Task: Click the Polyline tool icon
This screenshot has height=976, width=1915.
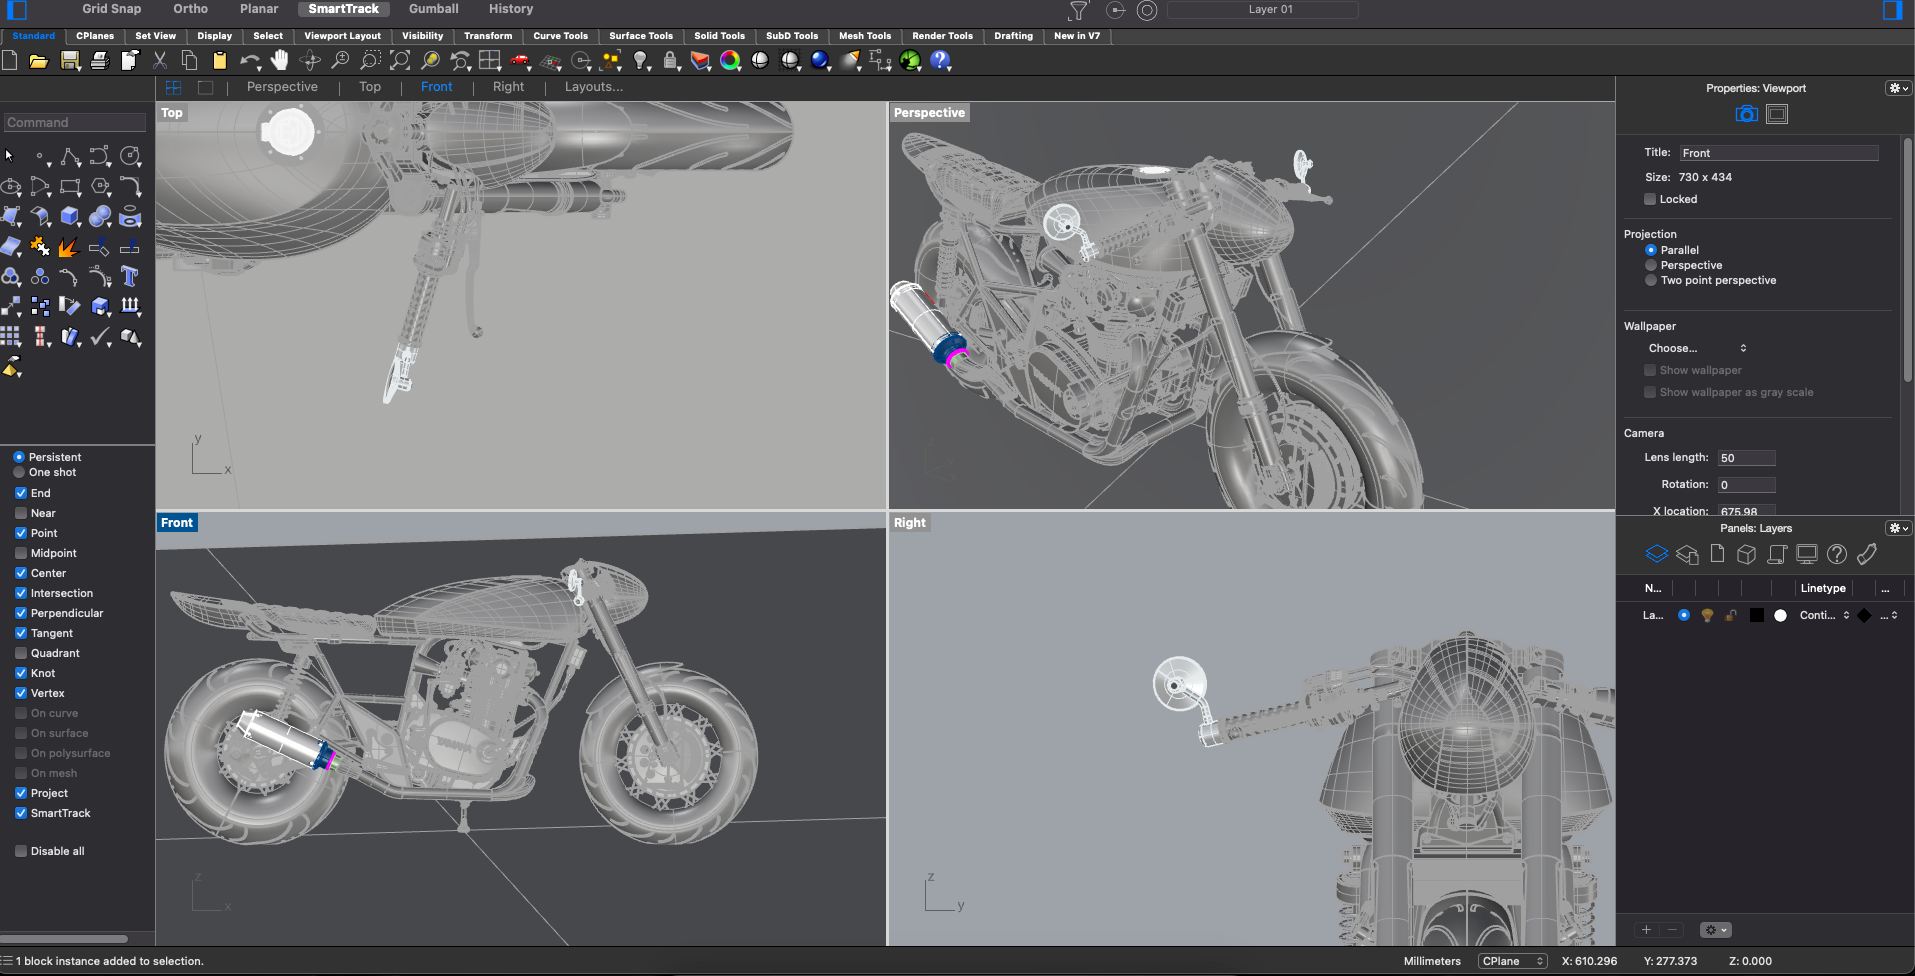Action: coord(70,157)
